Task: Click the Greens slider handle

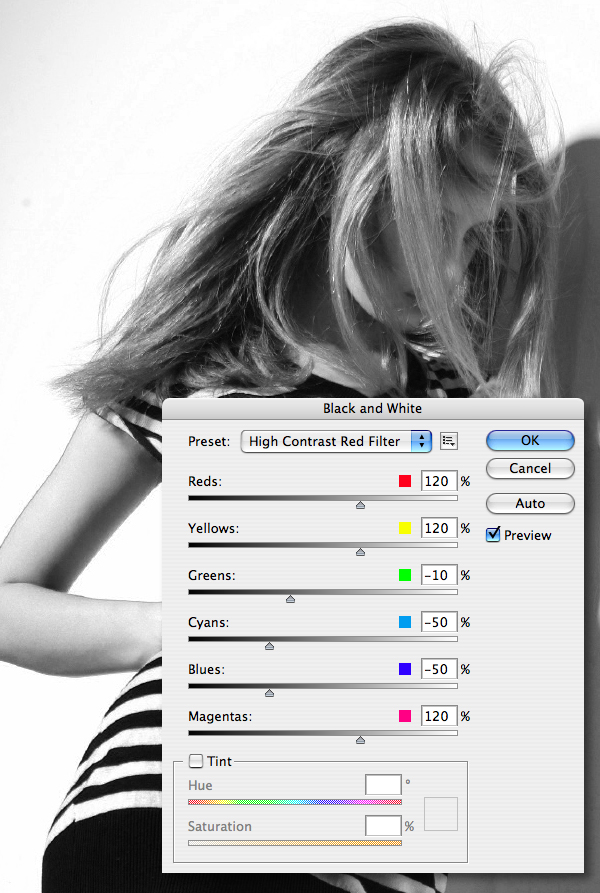Action: click(x=290, y=599)
